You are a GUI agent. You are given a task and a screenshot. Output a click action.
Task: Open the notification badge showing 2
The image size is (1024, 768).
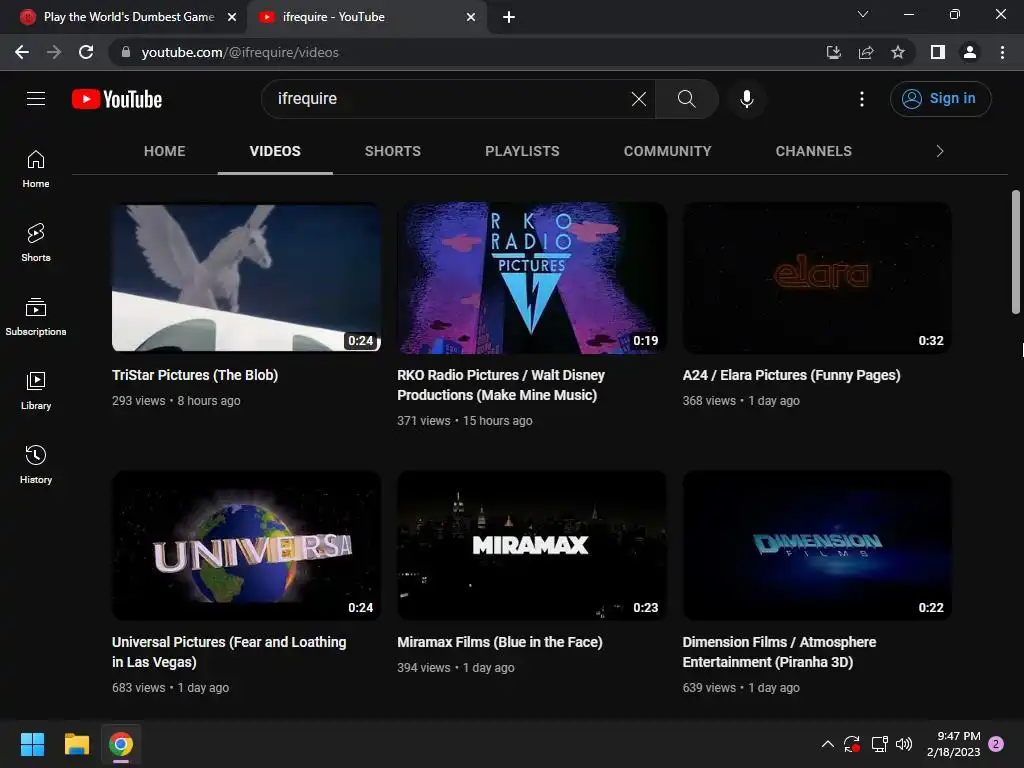pos(996,744)
